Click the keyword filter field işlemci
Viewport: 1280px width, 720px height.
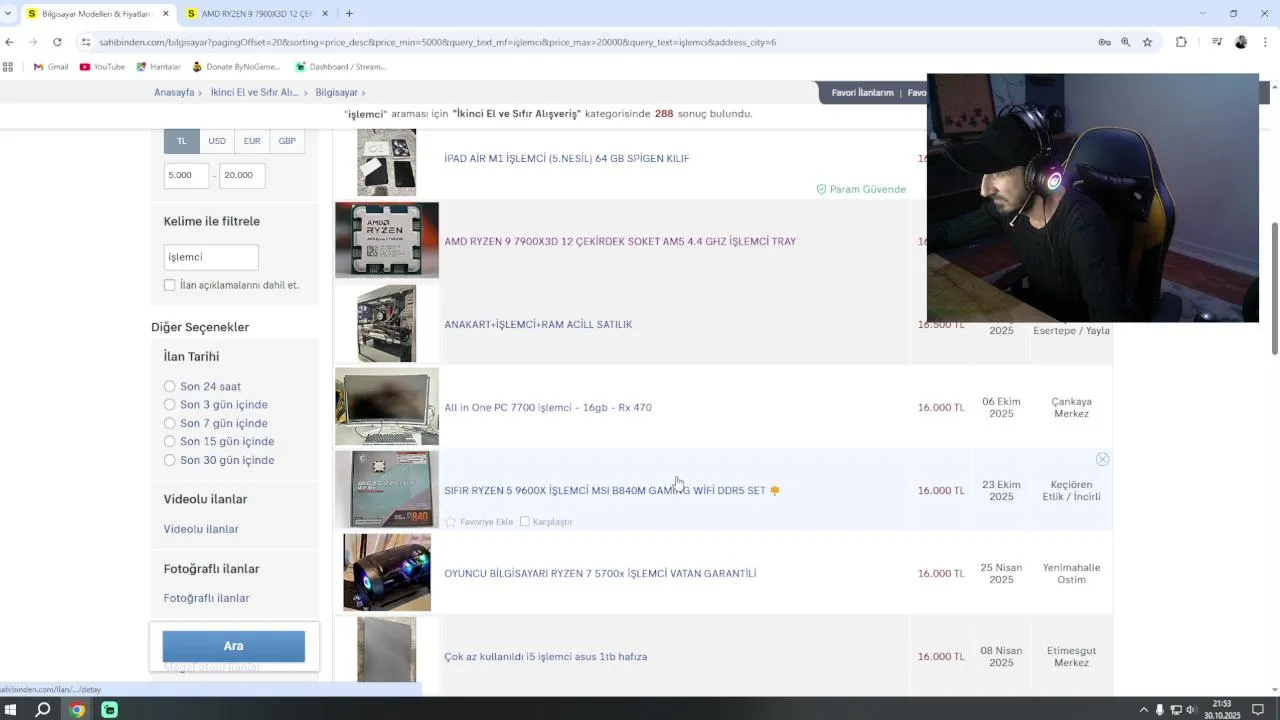[x=211, y=257]
